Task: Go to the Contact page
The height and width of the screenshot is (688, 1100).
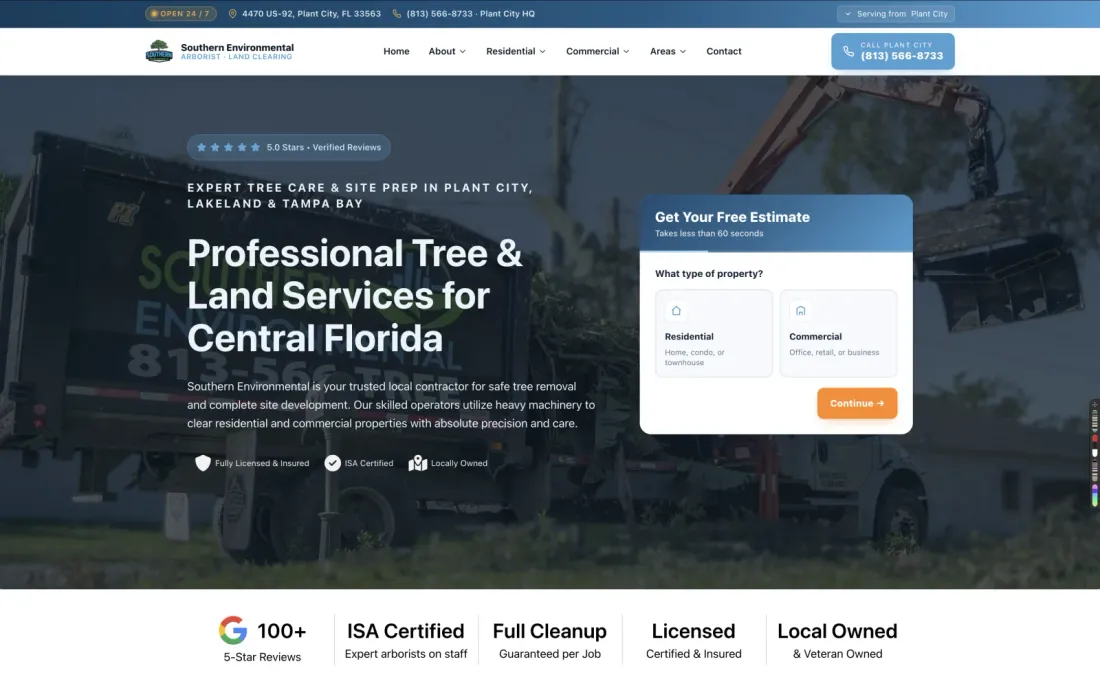Action: (724, 51)
